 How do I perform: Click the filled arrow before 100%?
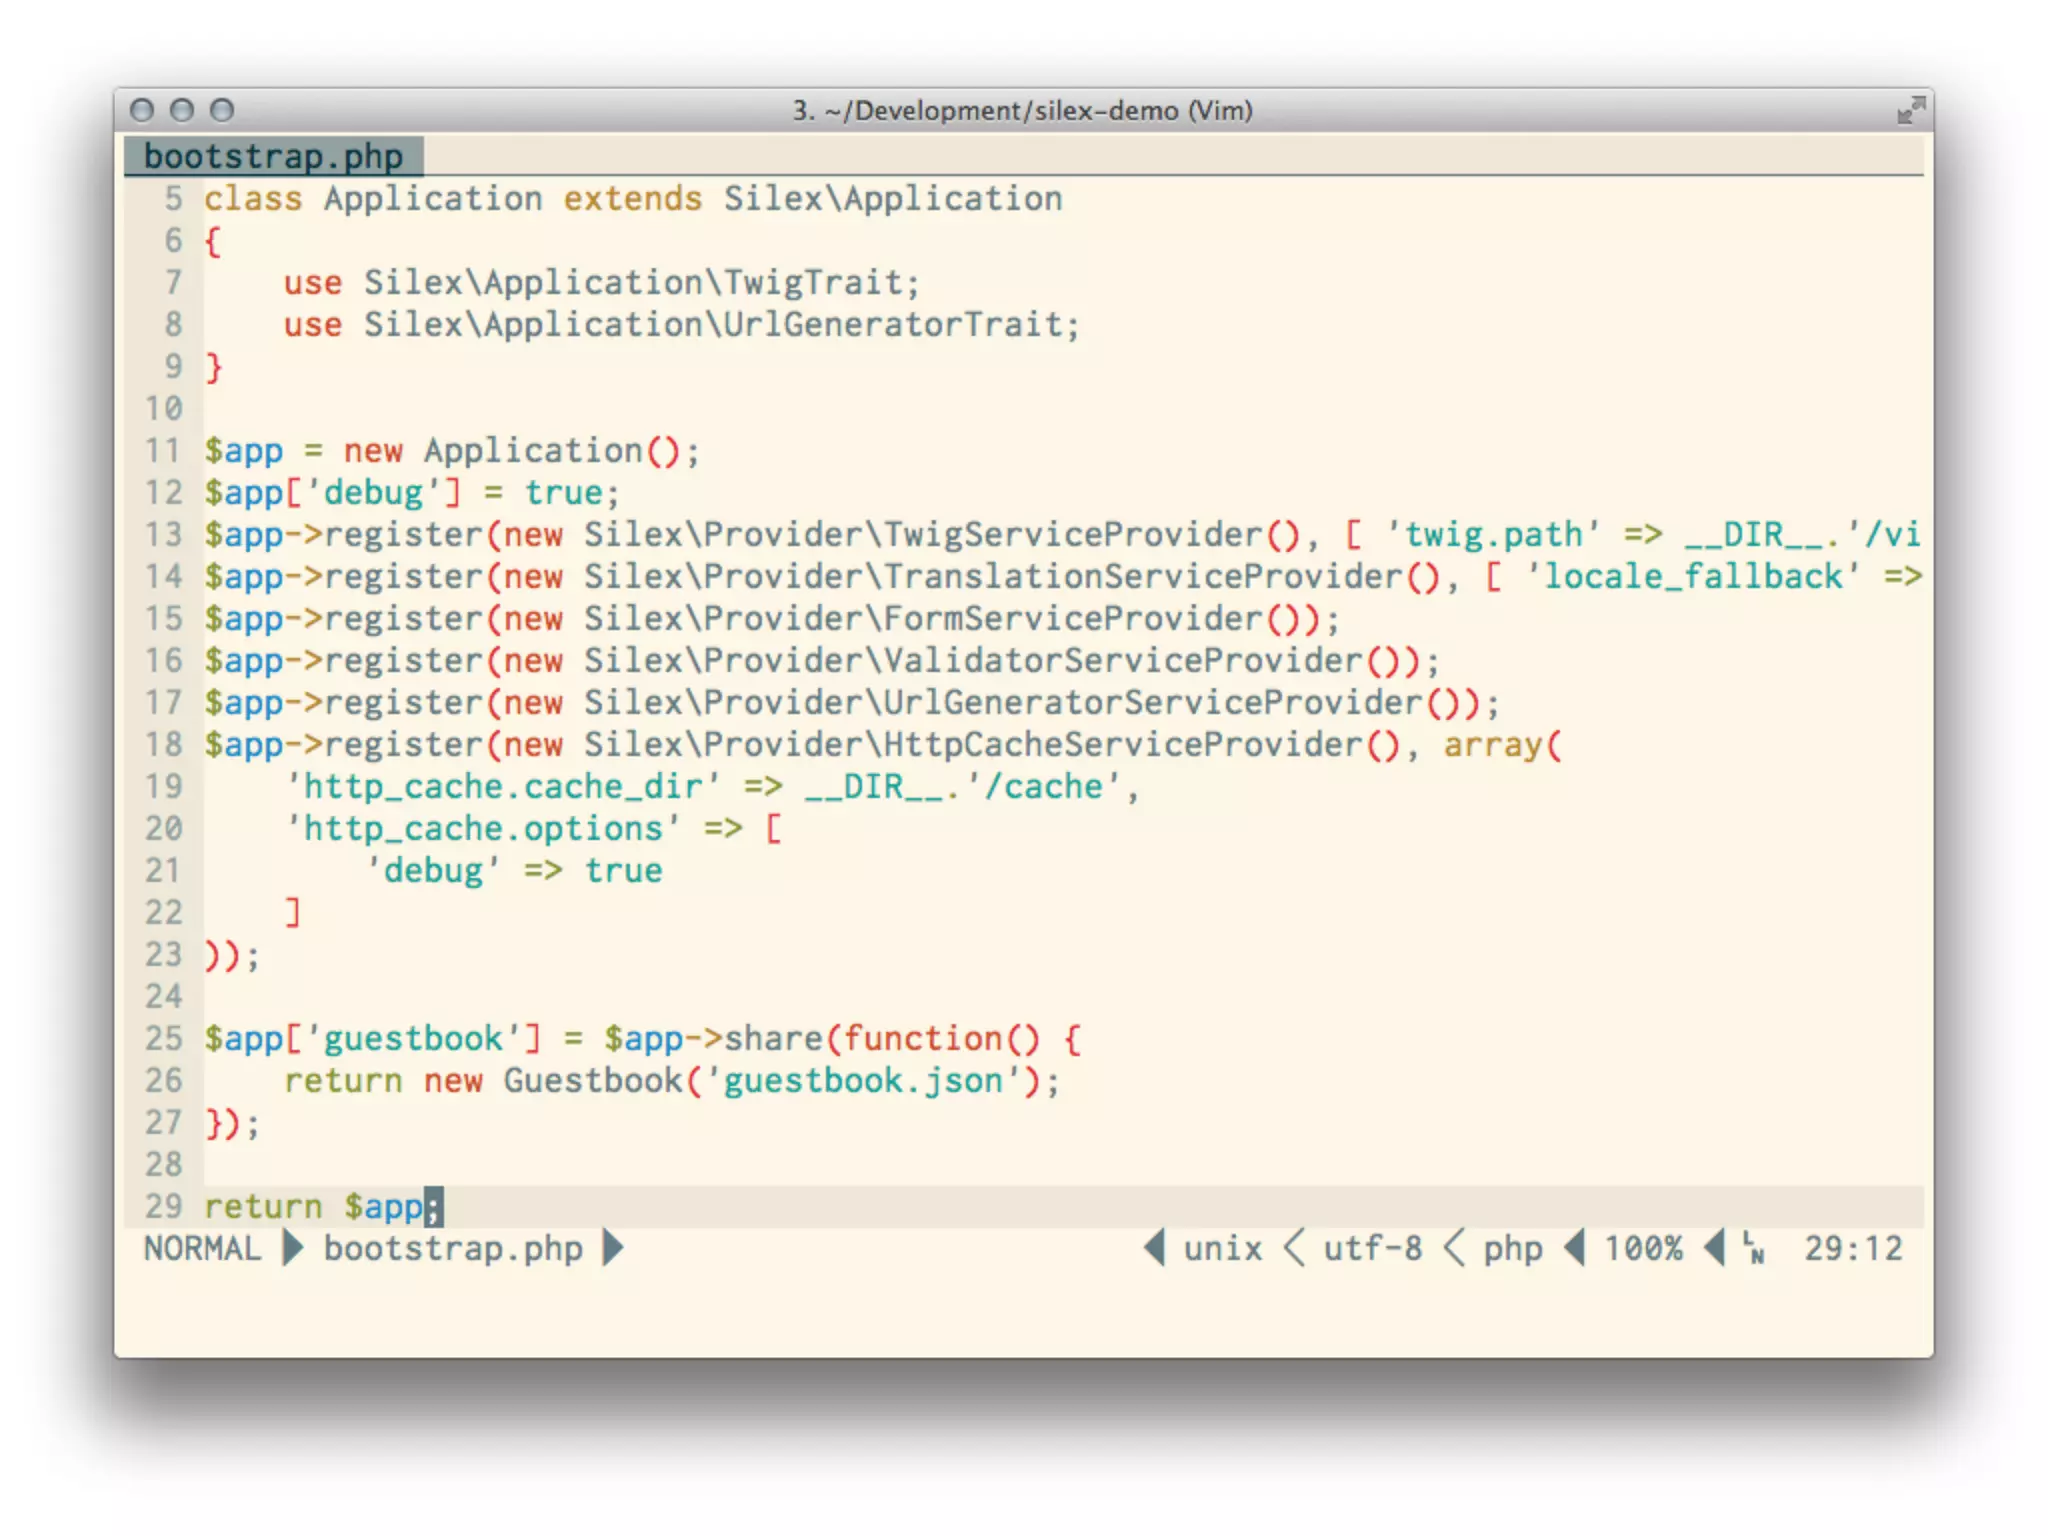(1574, 1247)
